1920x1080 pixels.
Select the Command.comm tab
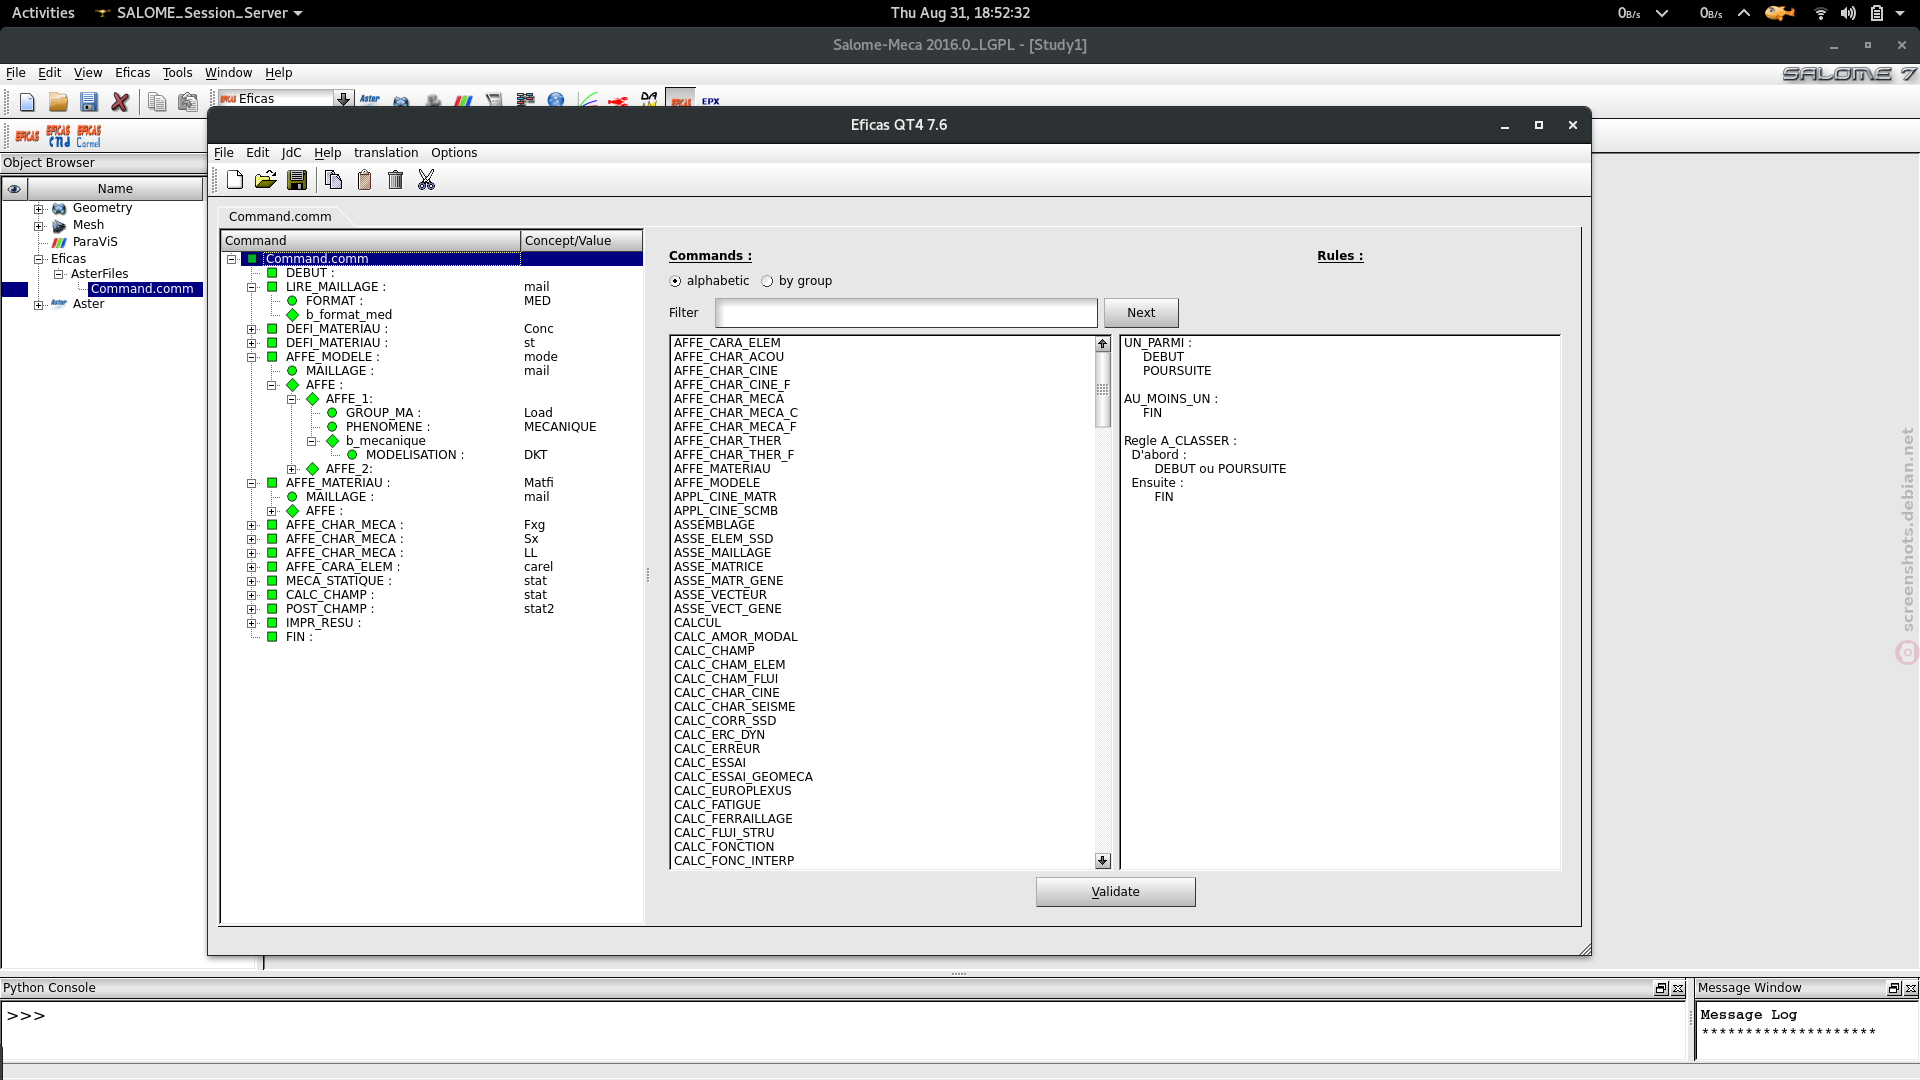click(280, 216)
